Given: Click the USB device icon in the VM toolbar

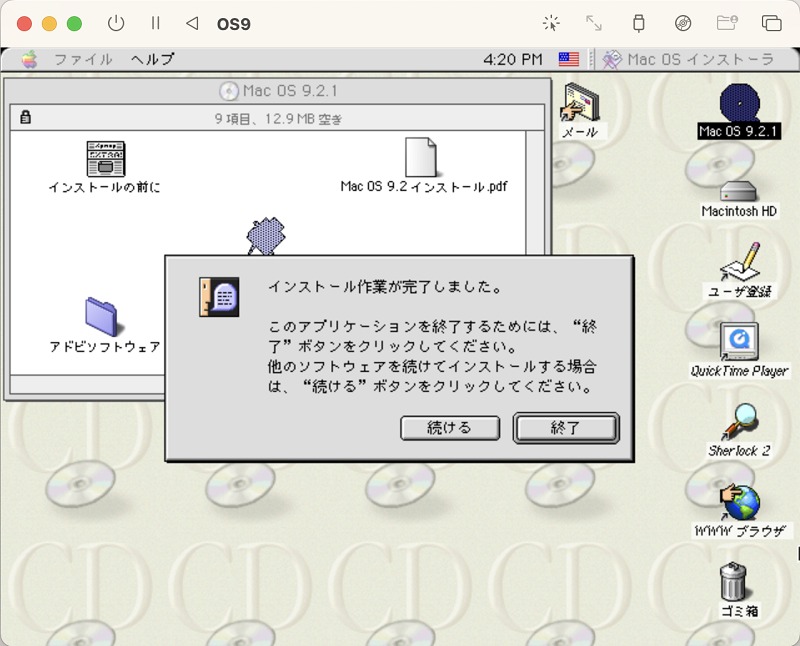Looking at the screenshot, I should point(638,23).
